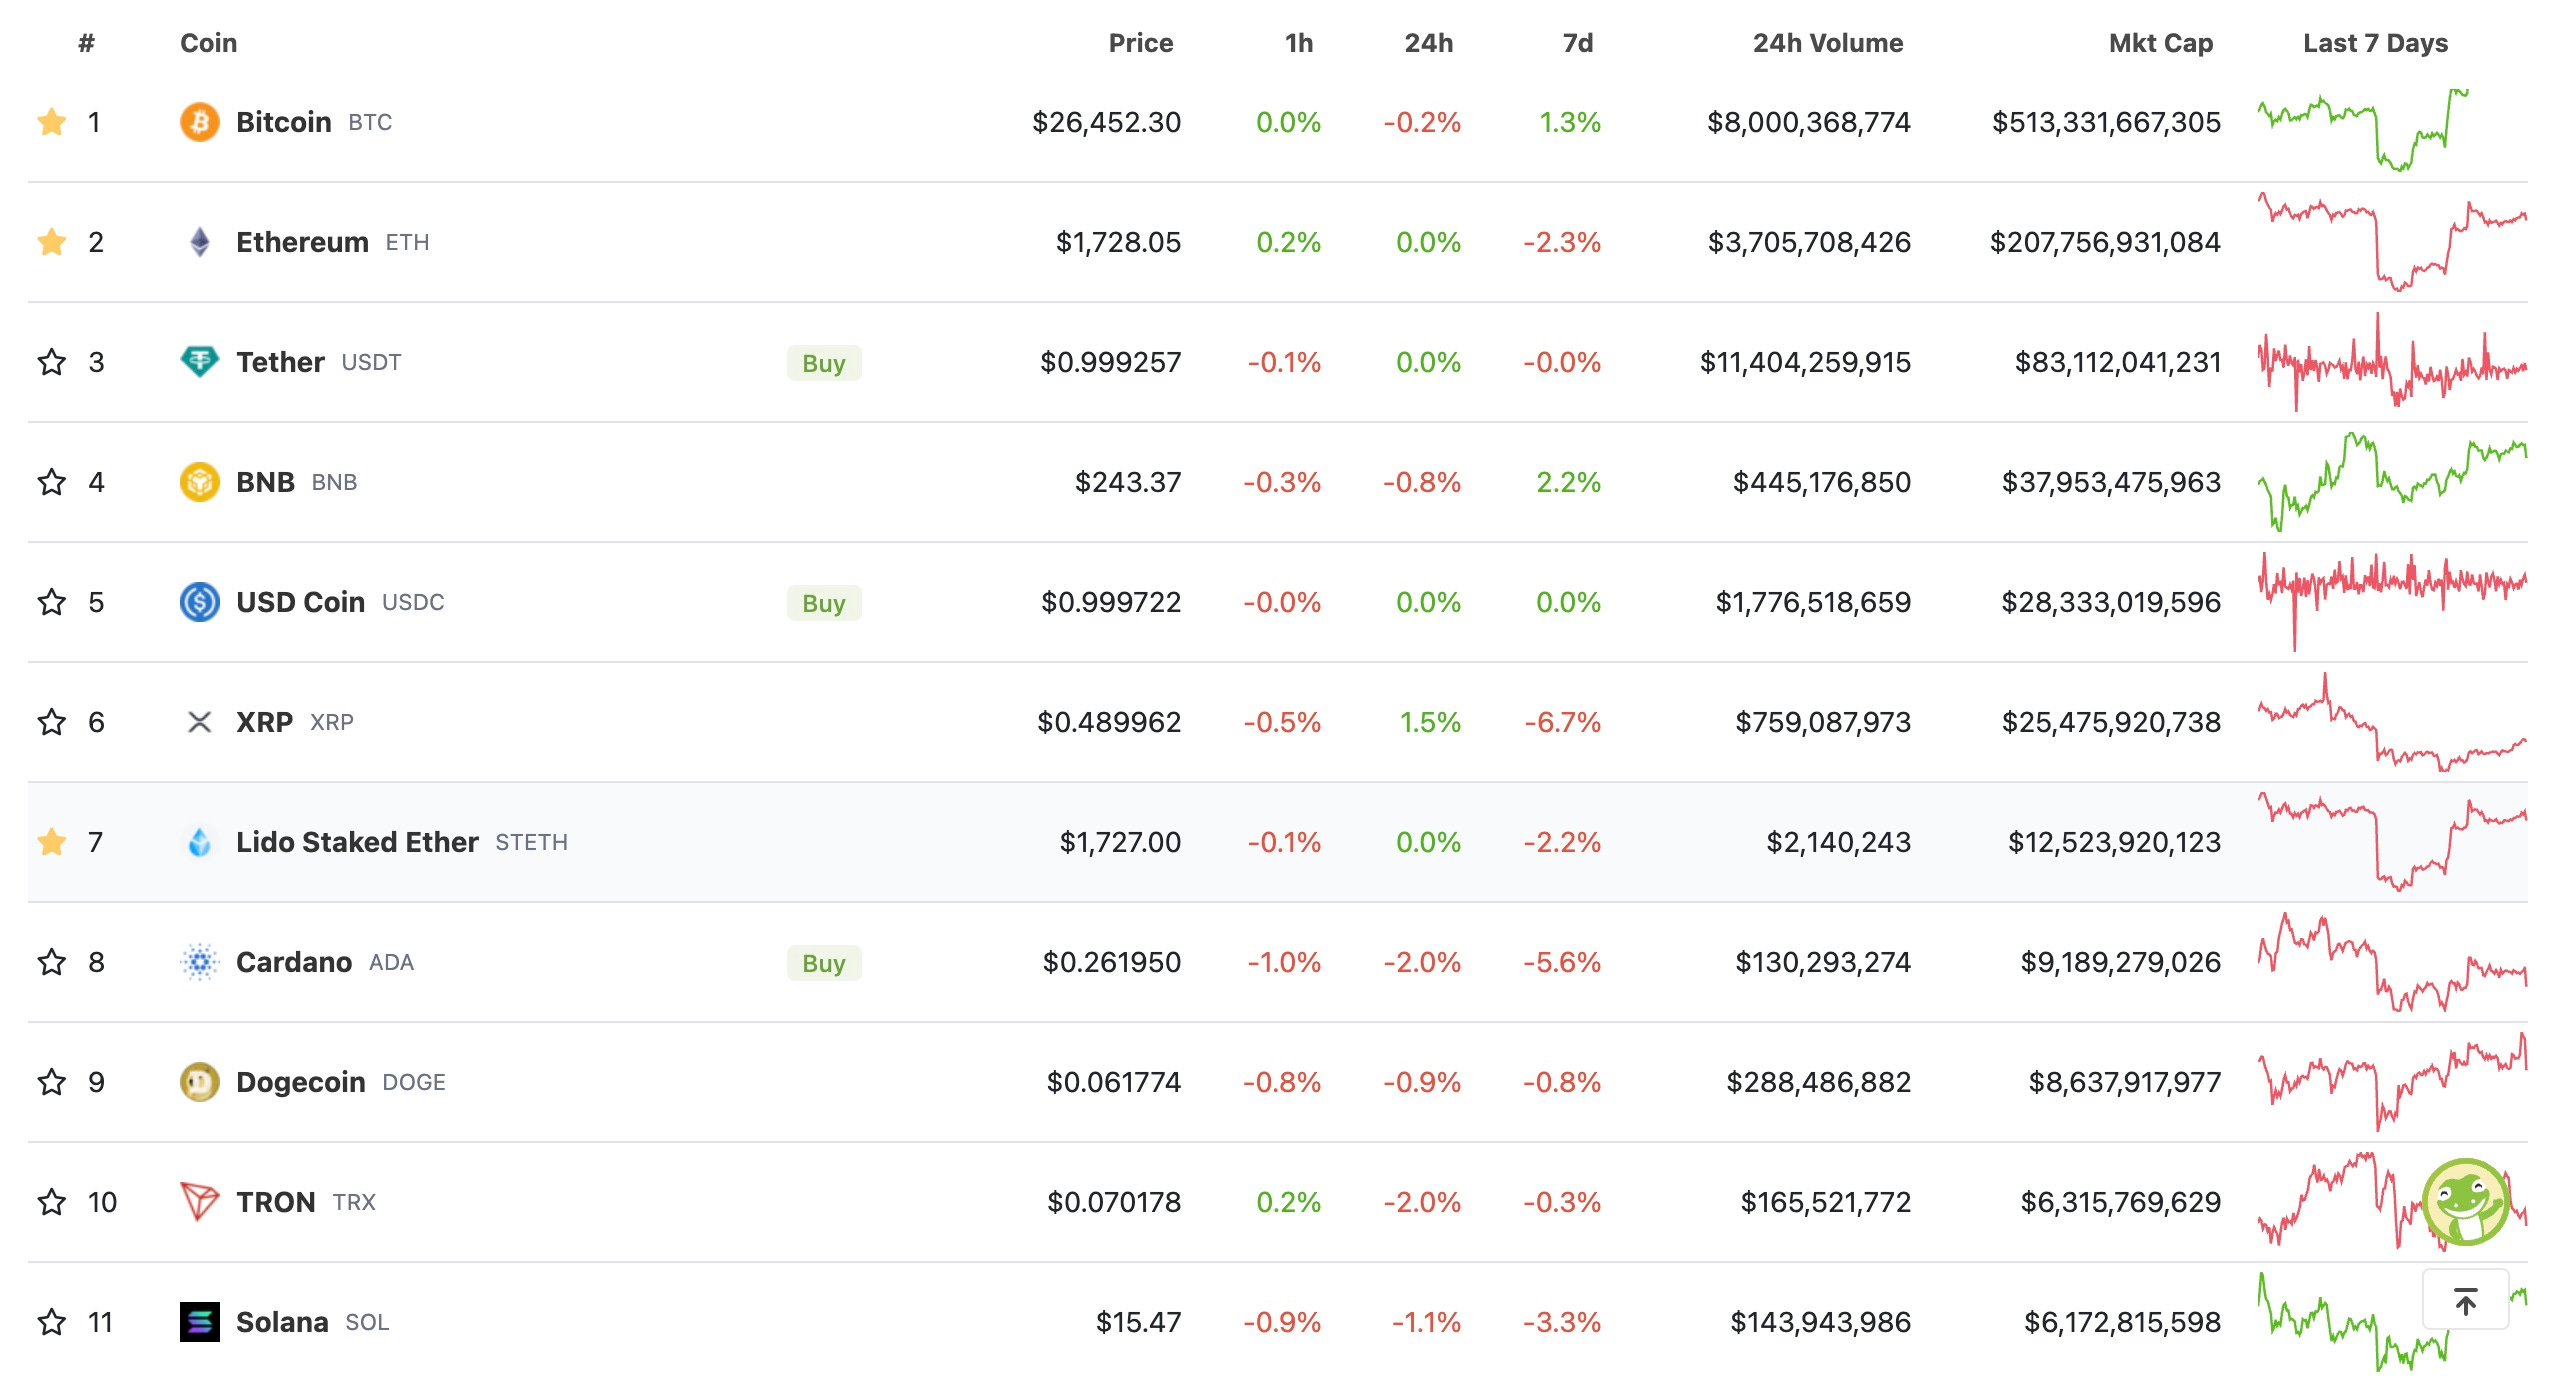Image resolution: width=2558 pixels, height=1376 pixels.
Task: Open the Solana coin page
Action: [x=282, y=1322]
